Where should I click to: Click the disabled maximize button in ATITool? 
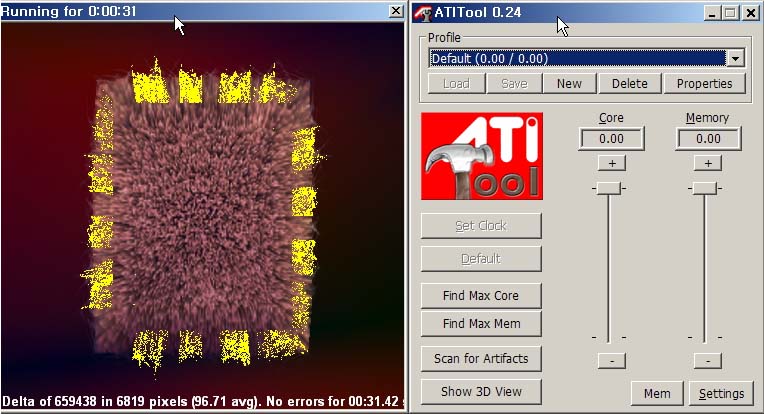coord(730,13)
